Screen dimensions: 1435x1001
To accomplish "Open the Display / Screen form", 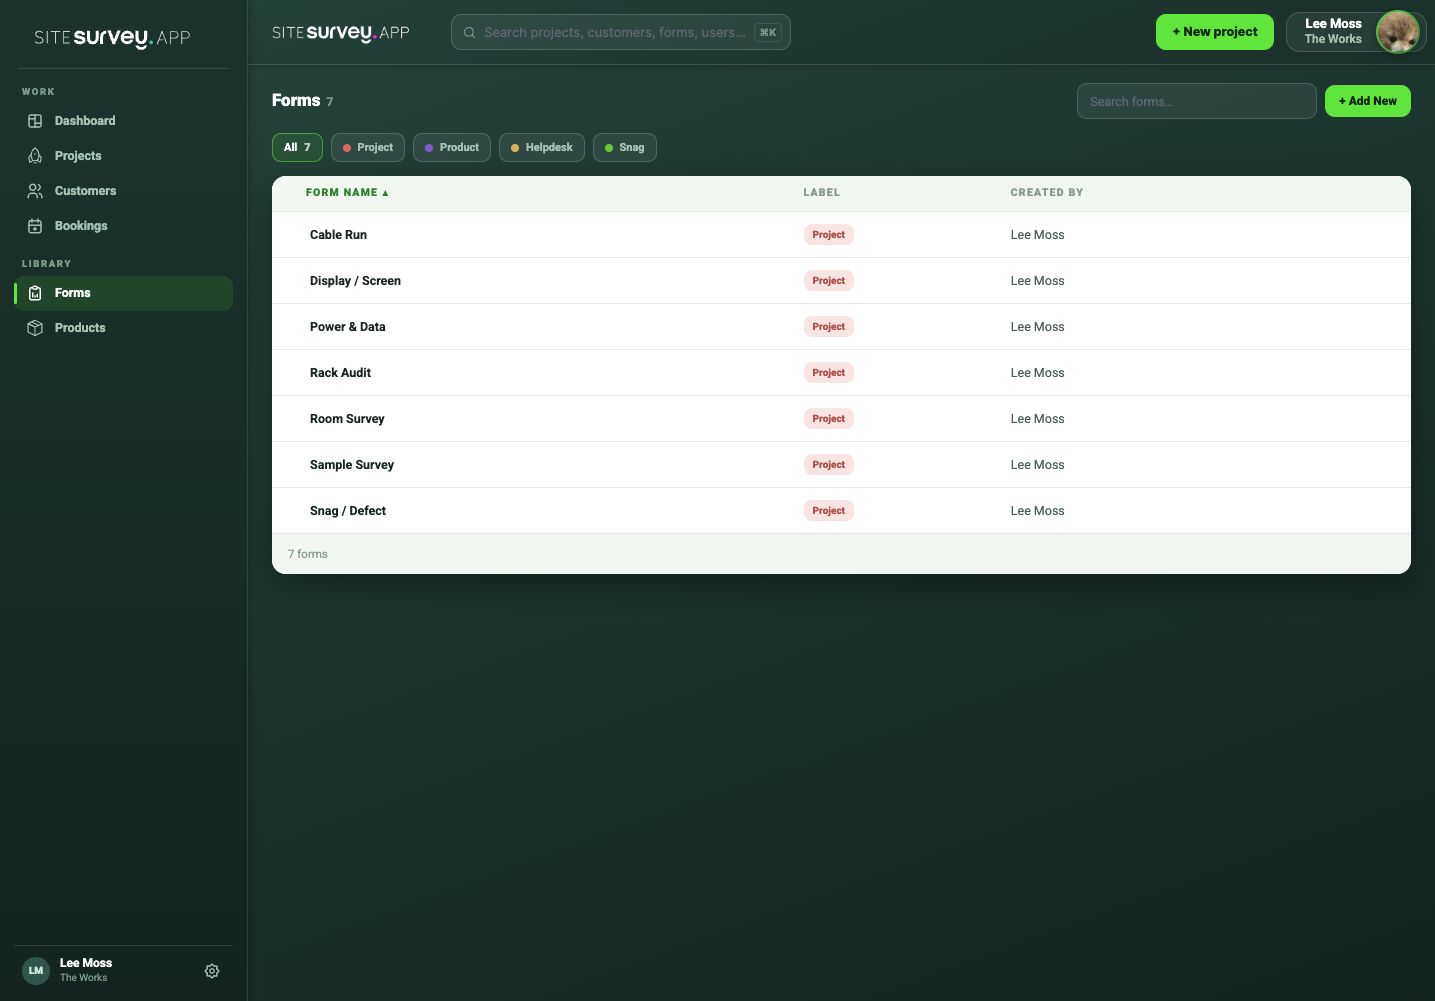I will (x=355, y=281).
